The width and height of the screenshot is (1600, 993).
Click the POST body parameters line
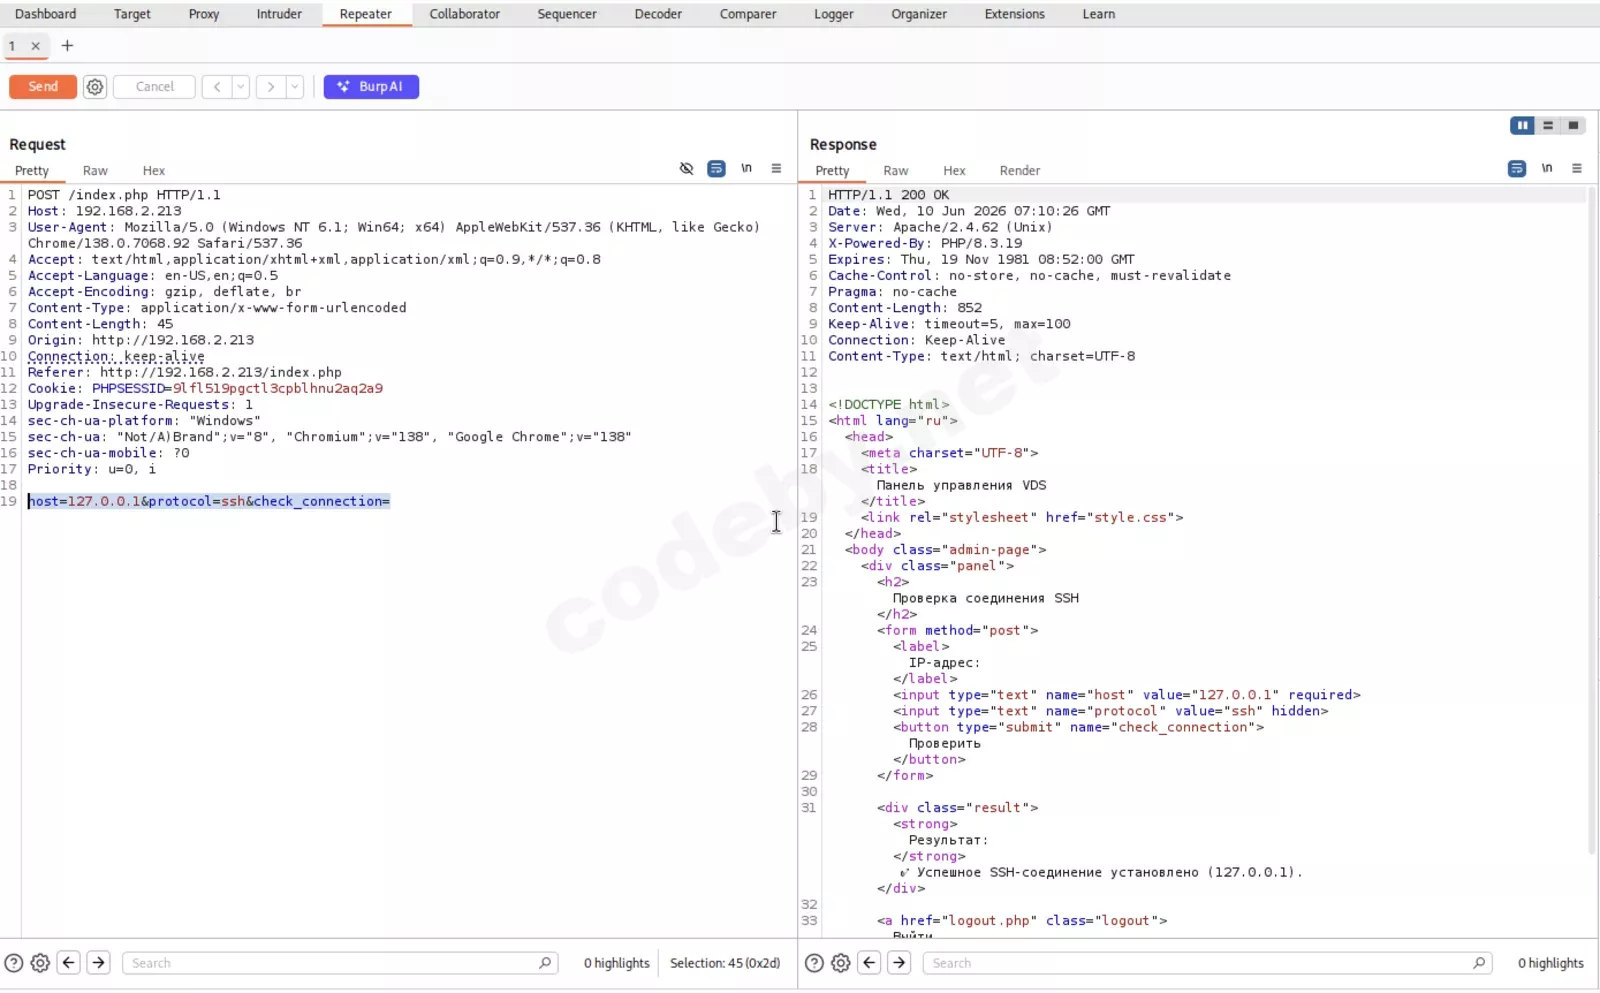pyautogui.click(x=209, y=501)
